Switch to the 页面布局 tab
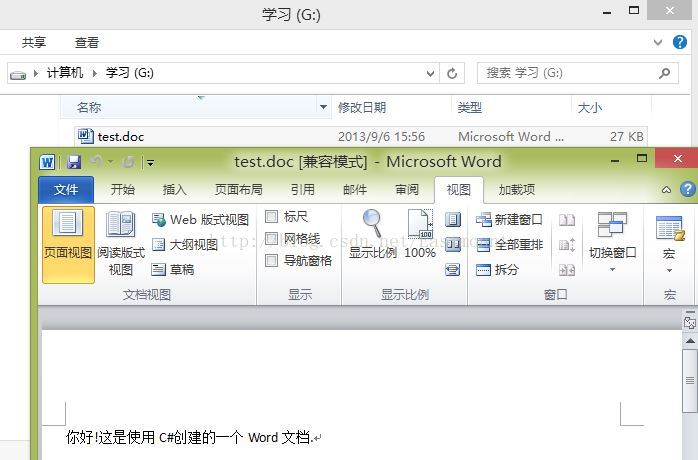 (x=239, y=190)
